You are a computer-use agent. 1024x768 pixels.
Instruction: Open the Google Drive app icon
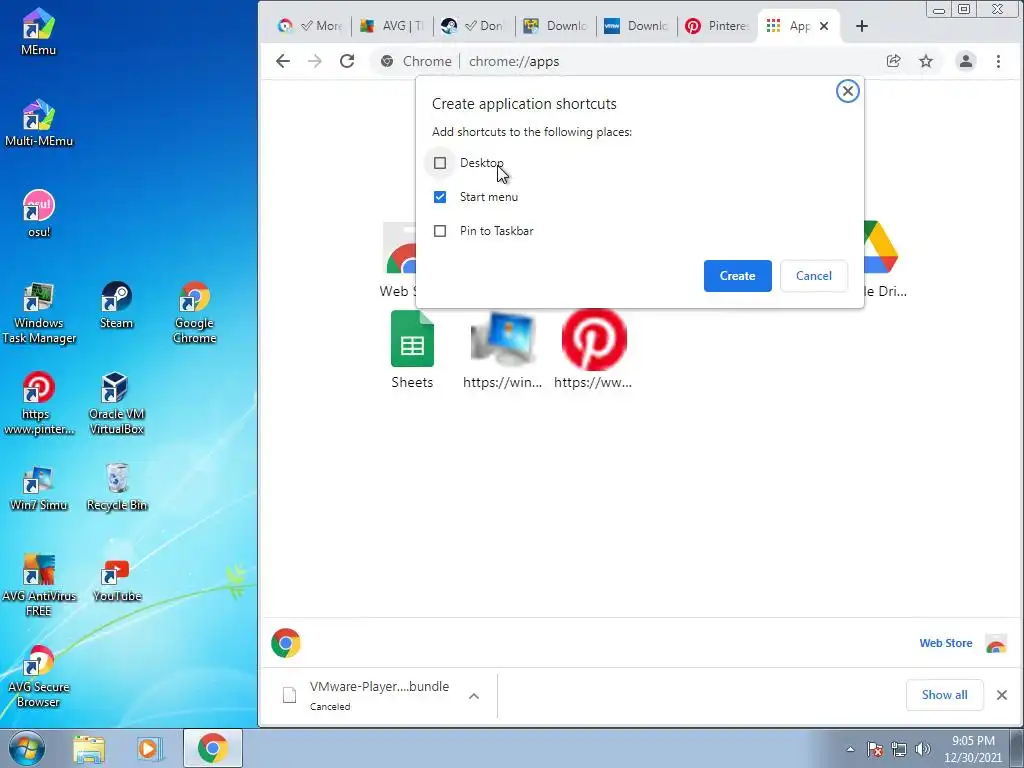[x=885, y=260]
